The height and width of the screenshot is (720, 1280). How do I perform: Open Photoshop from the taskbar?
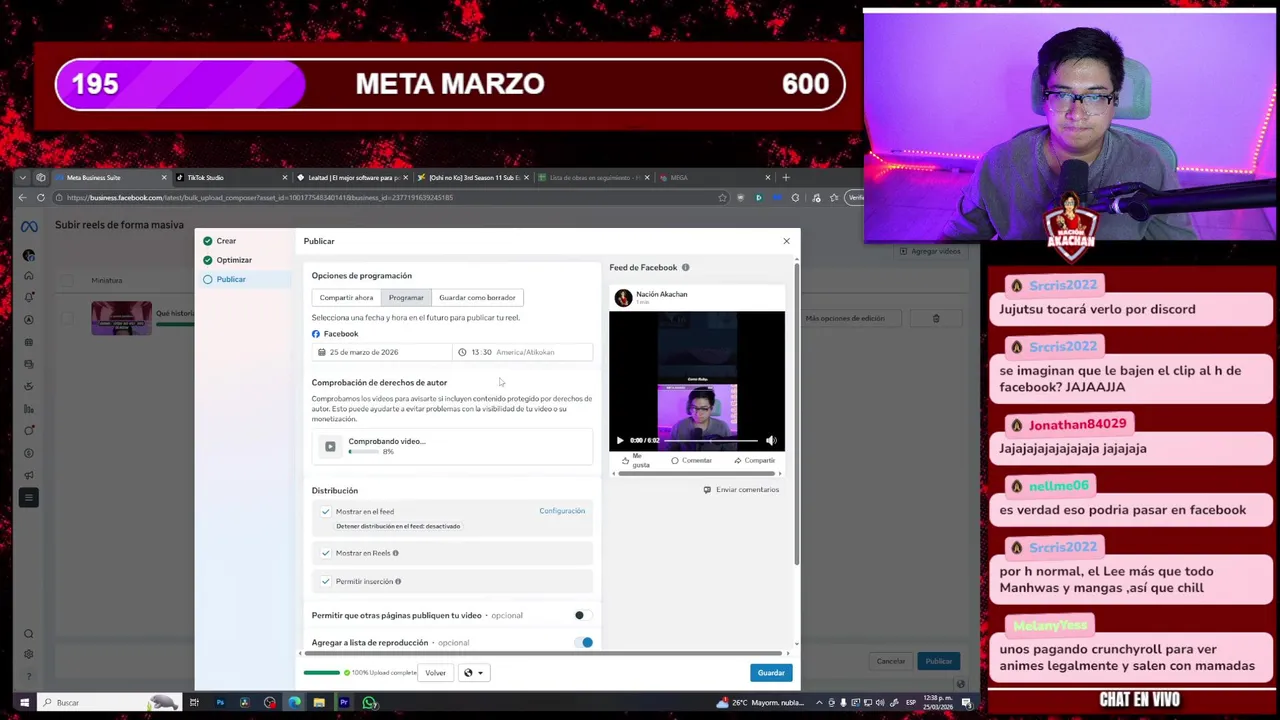[x=220, y=702]
